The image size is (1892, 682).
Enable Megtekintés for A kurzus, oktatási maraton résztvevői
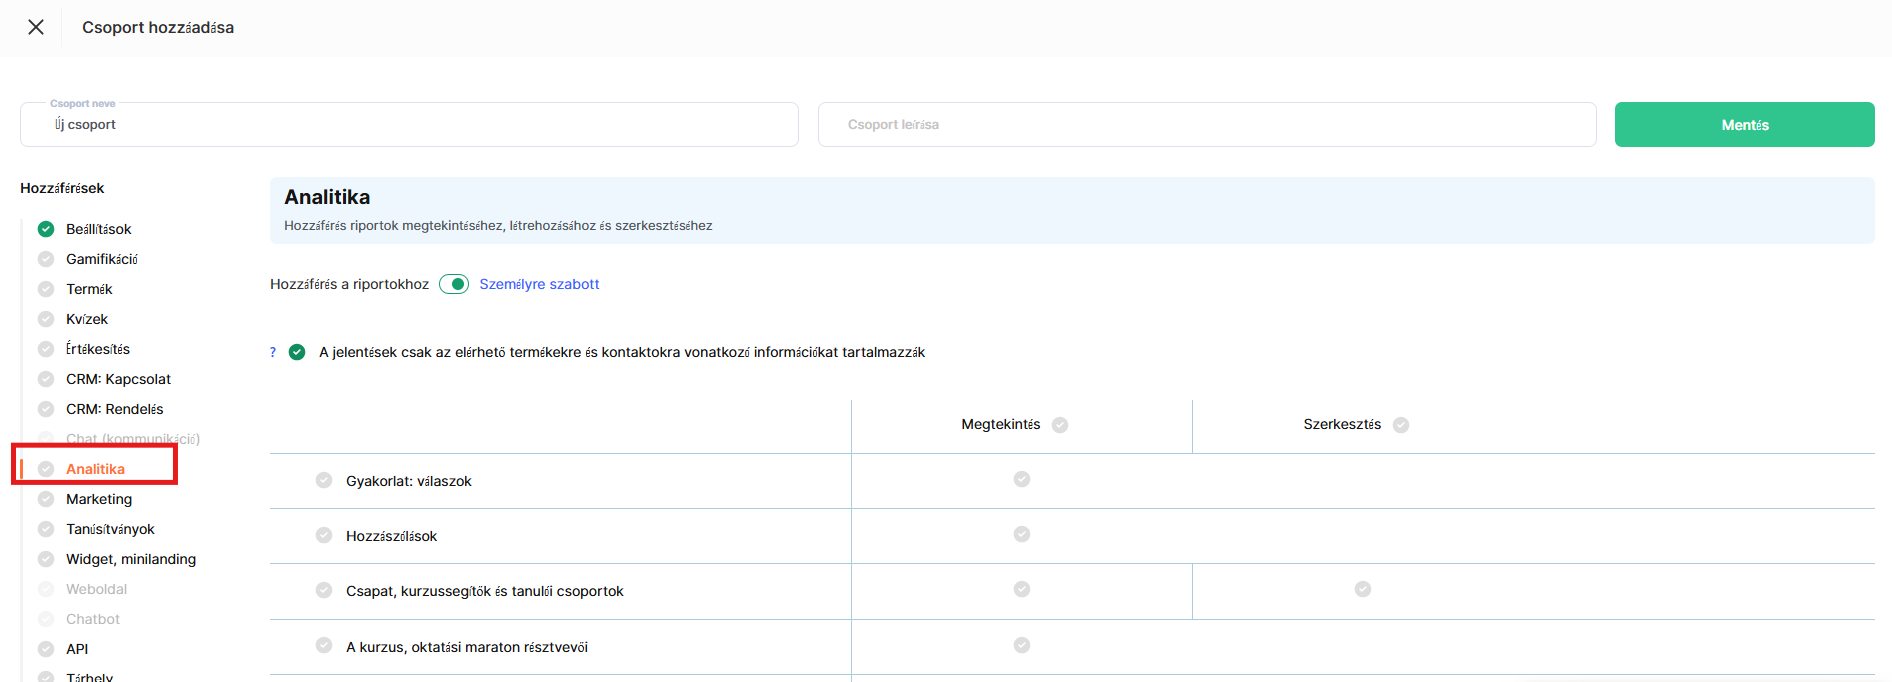click(x=1022, y=645)
